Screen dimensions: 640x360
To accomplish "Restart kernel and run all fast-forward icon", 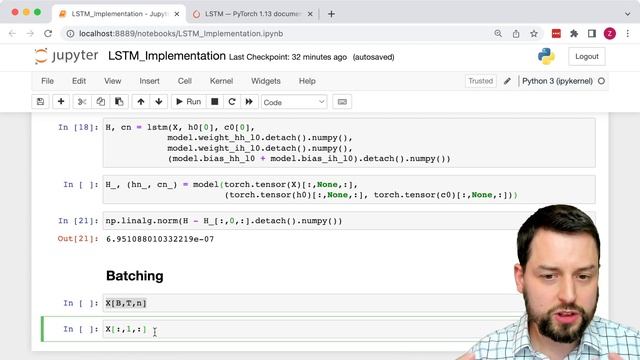I will (x=249, y=102).
